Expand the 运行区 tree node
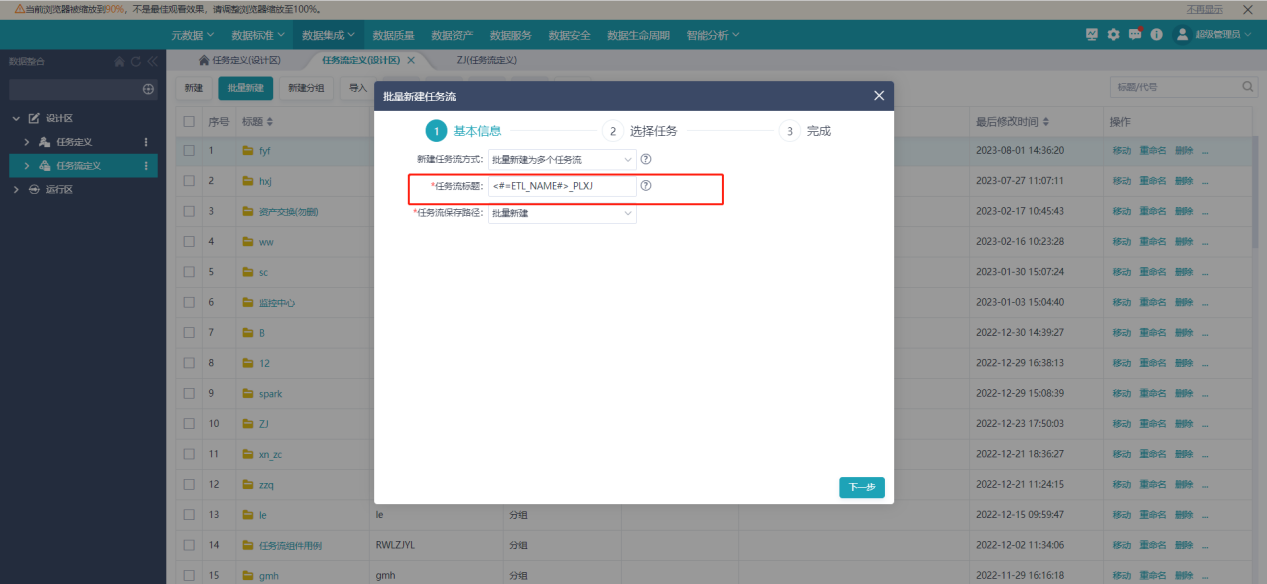Screen dimensions: 1267x584 pyautogui.click(x=17, y=189)
